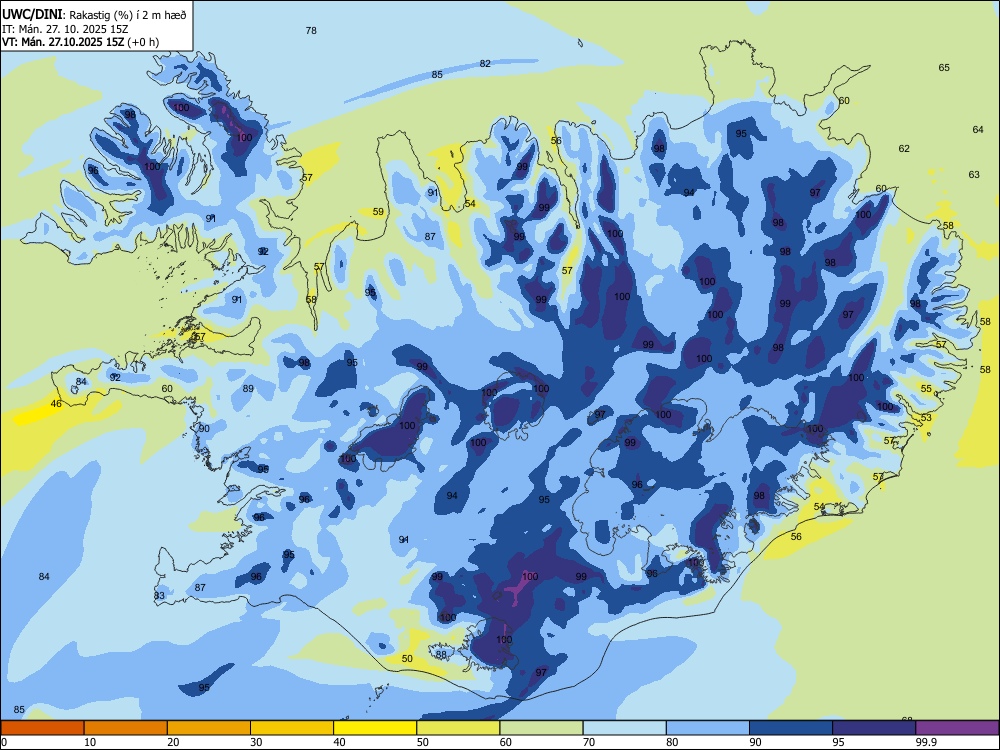
Task: Click the bright yellow 40–50 legend swatch
Action: [375, 728]
